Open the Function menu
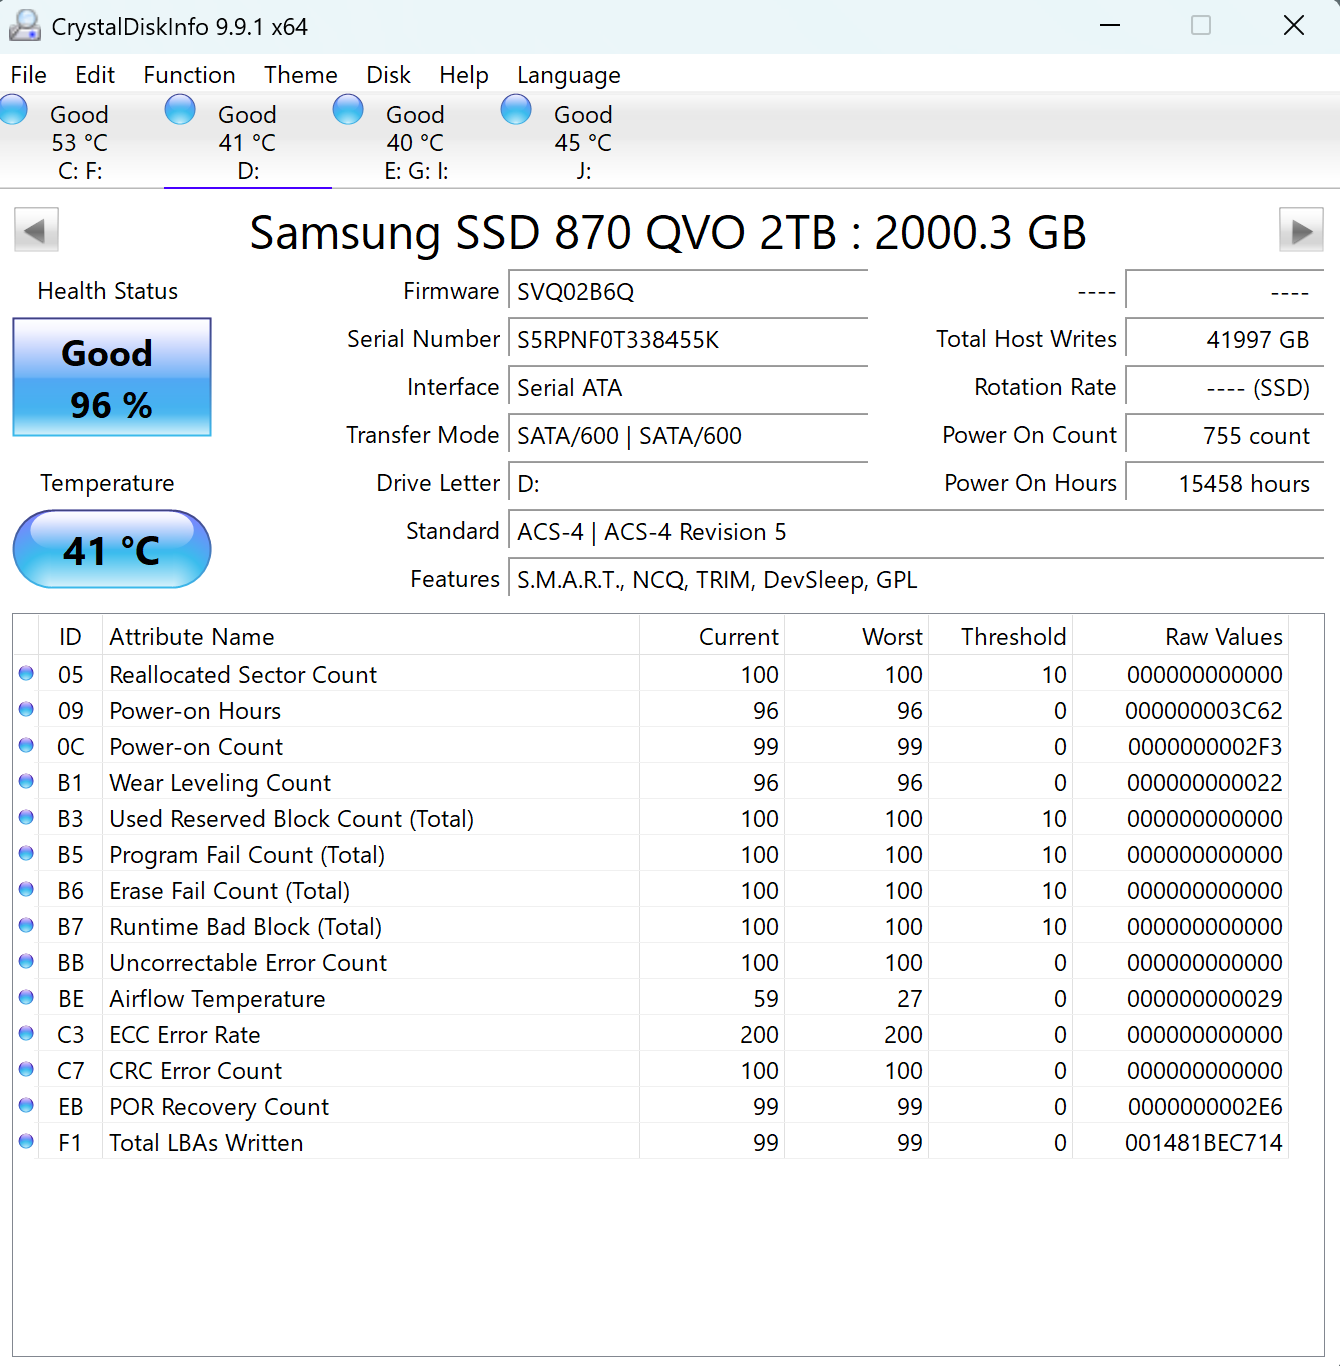This screenshot has height=1366, width=1340. point(189,75)
